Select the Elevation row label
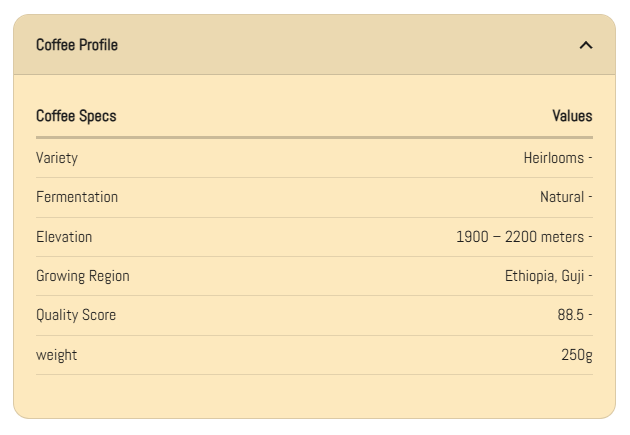 (x=64, y=237)
